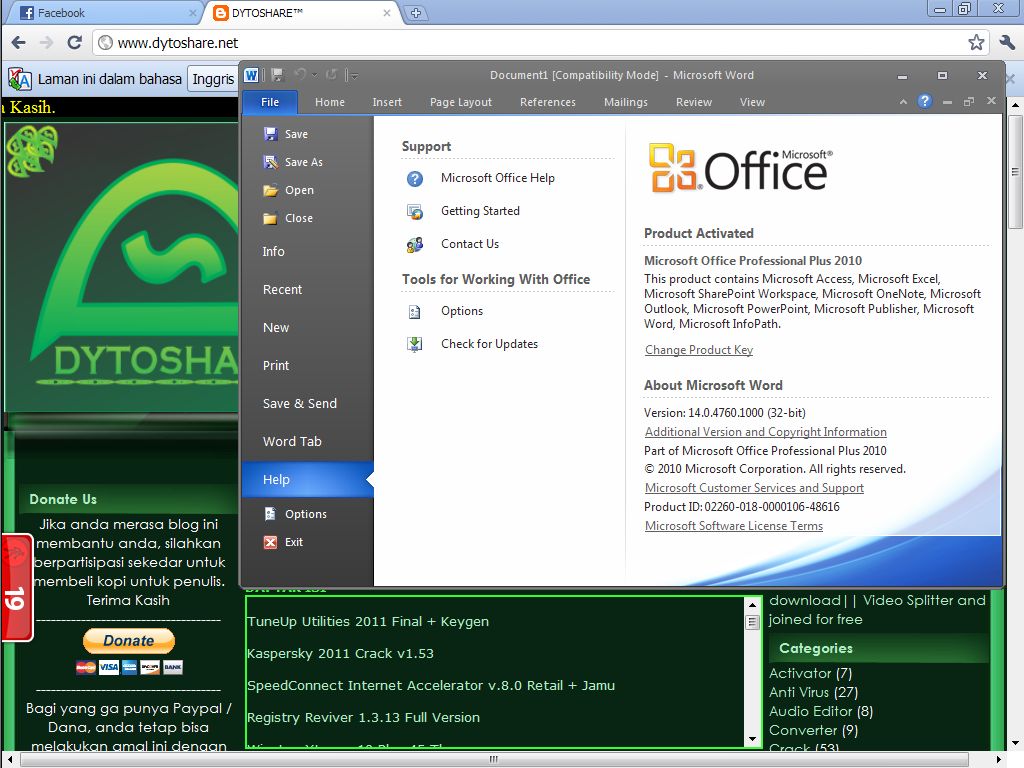Viewport: 1024px width, 768px height.
Task: Switch to the Mailings ribbon tab
Action: (x=626, y=102)
